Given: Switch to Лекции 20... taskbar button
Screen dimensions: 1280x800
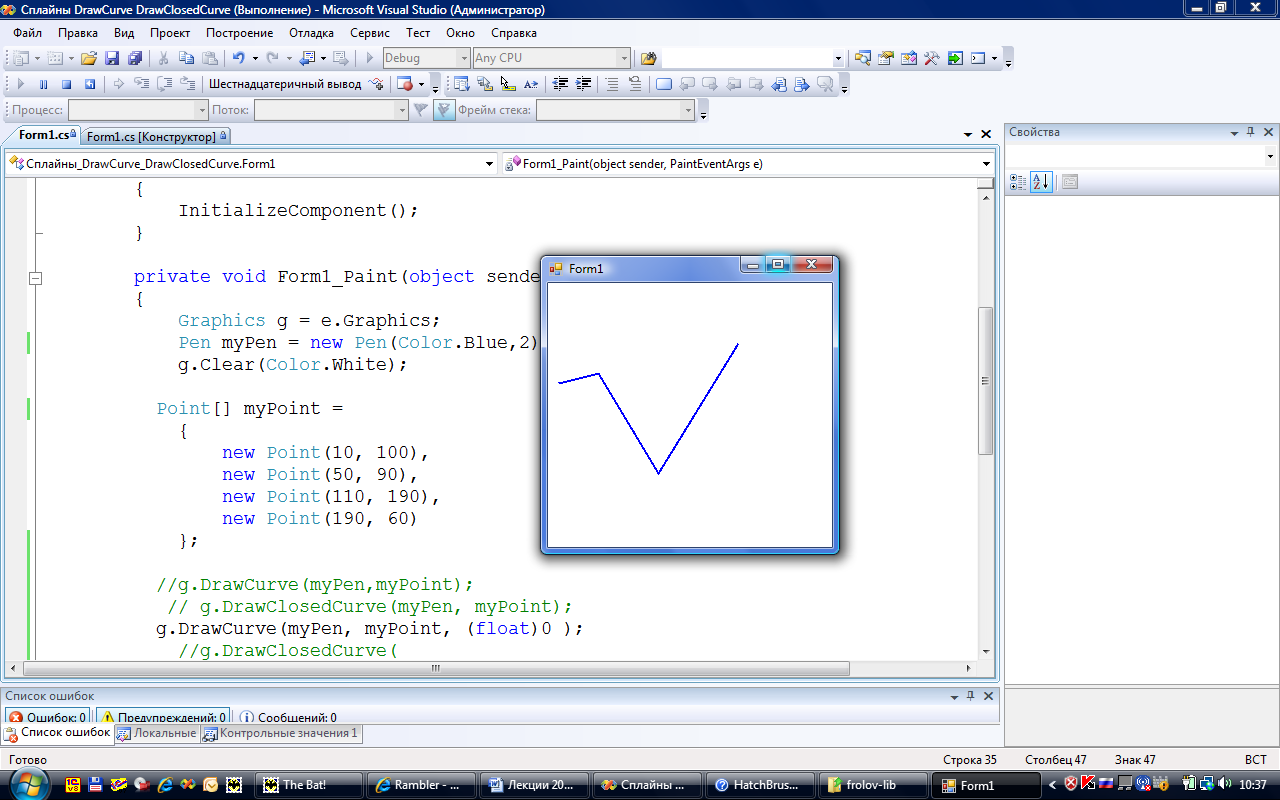Looking at the screenshot, I should [534, 785].
